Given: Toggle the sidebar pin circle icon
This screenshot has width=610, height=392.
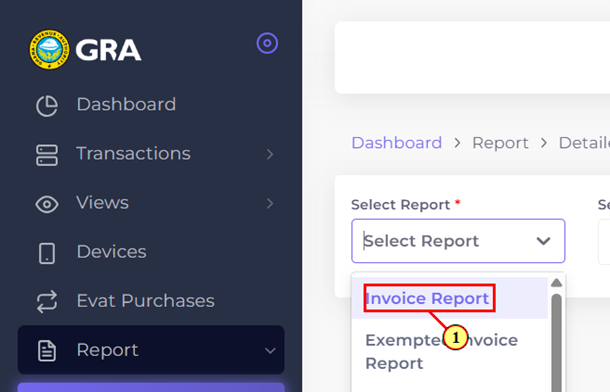Looking at the screenshot, I should pos(267,43).
